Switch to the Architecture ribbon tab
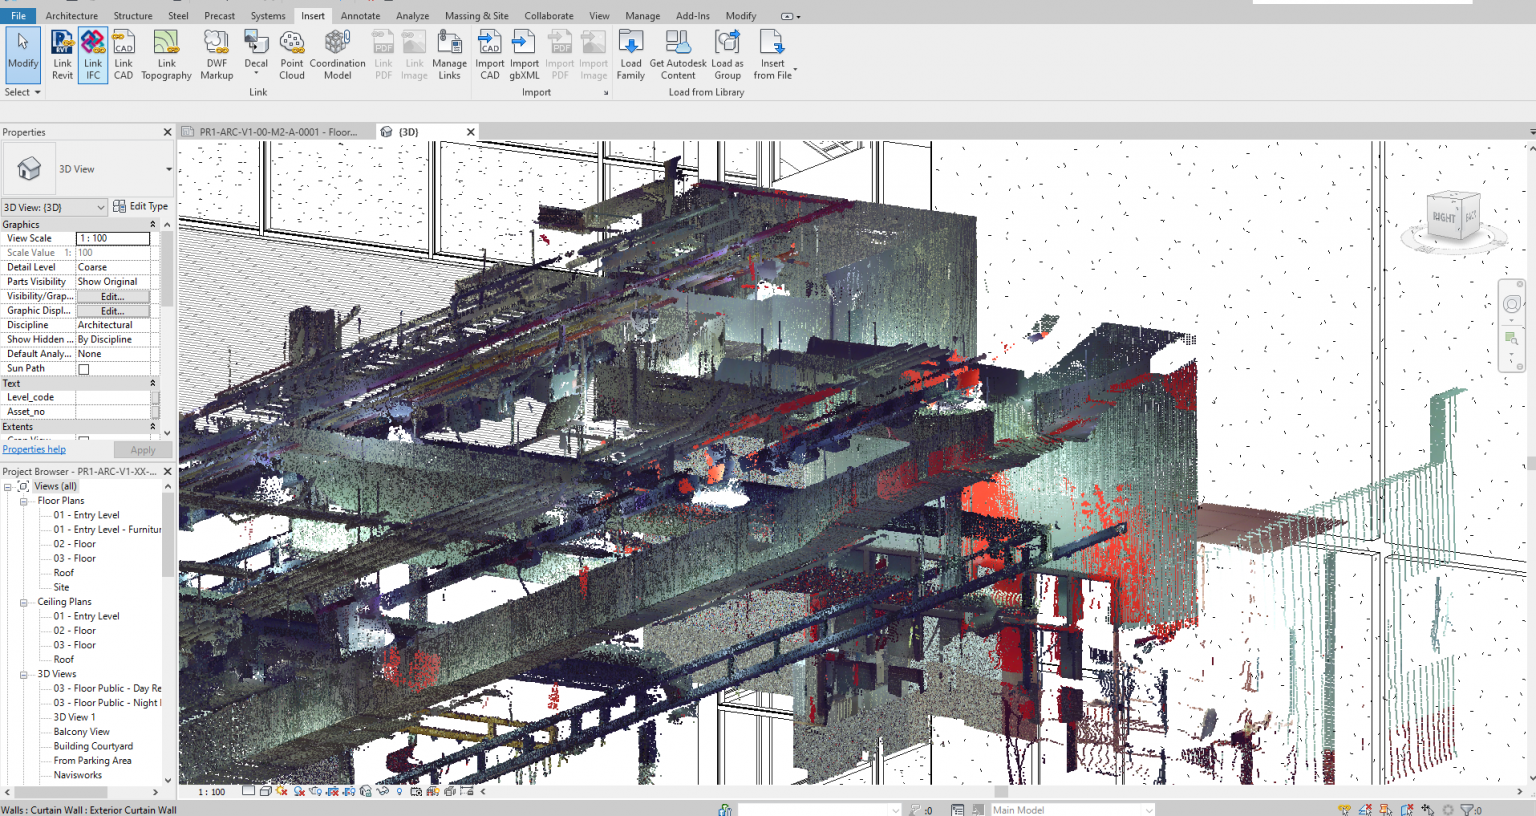 point(71,15)
